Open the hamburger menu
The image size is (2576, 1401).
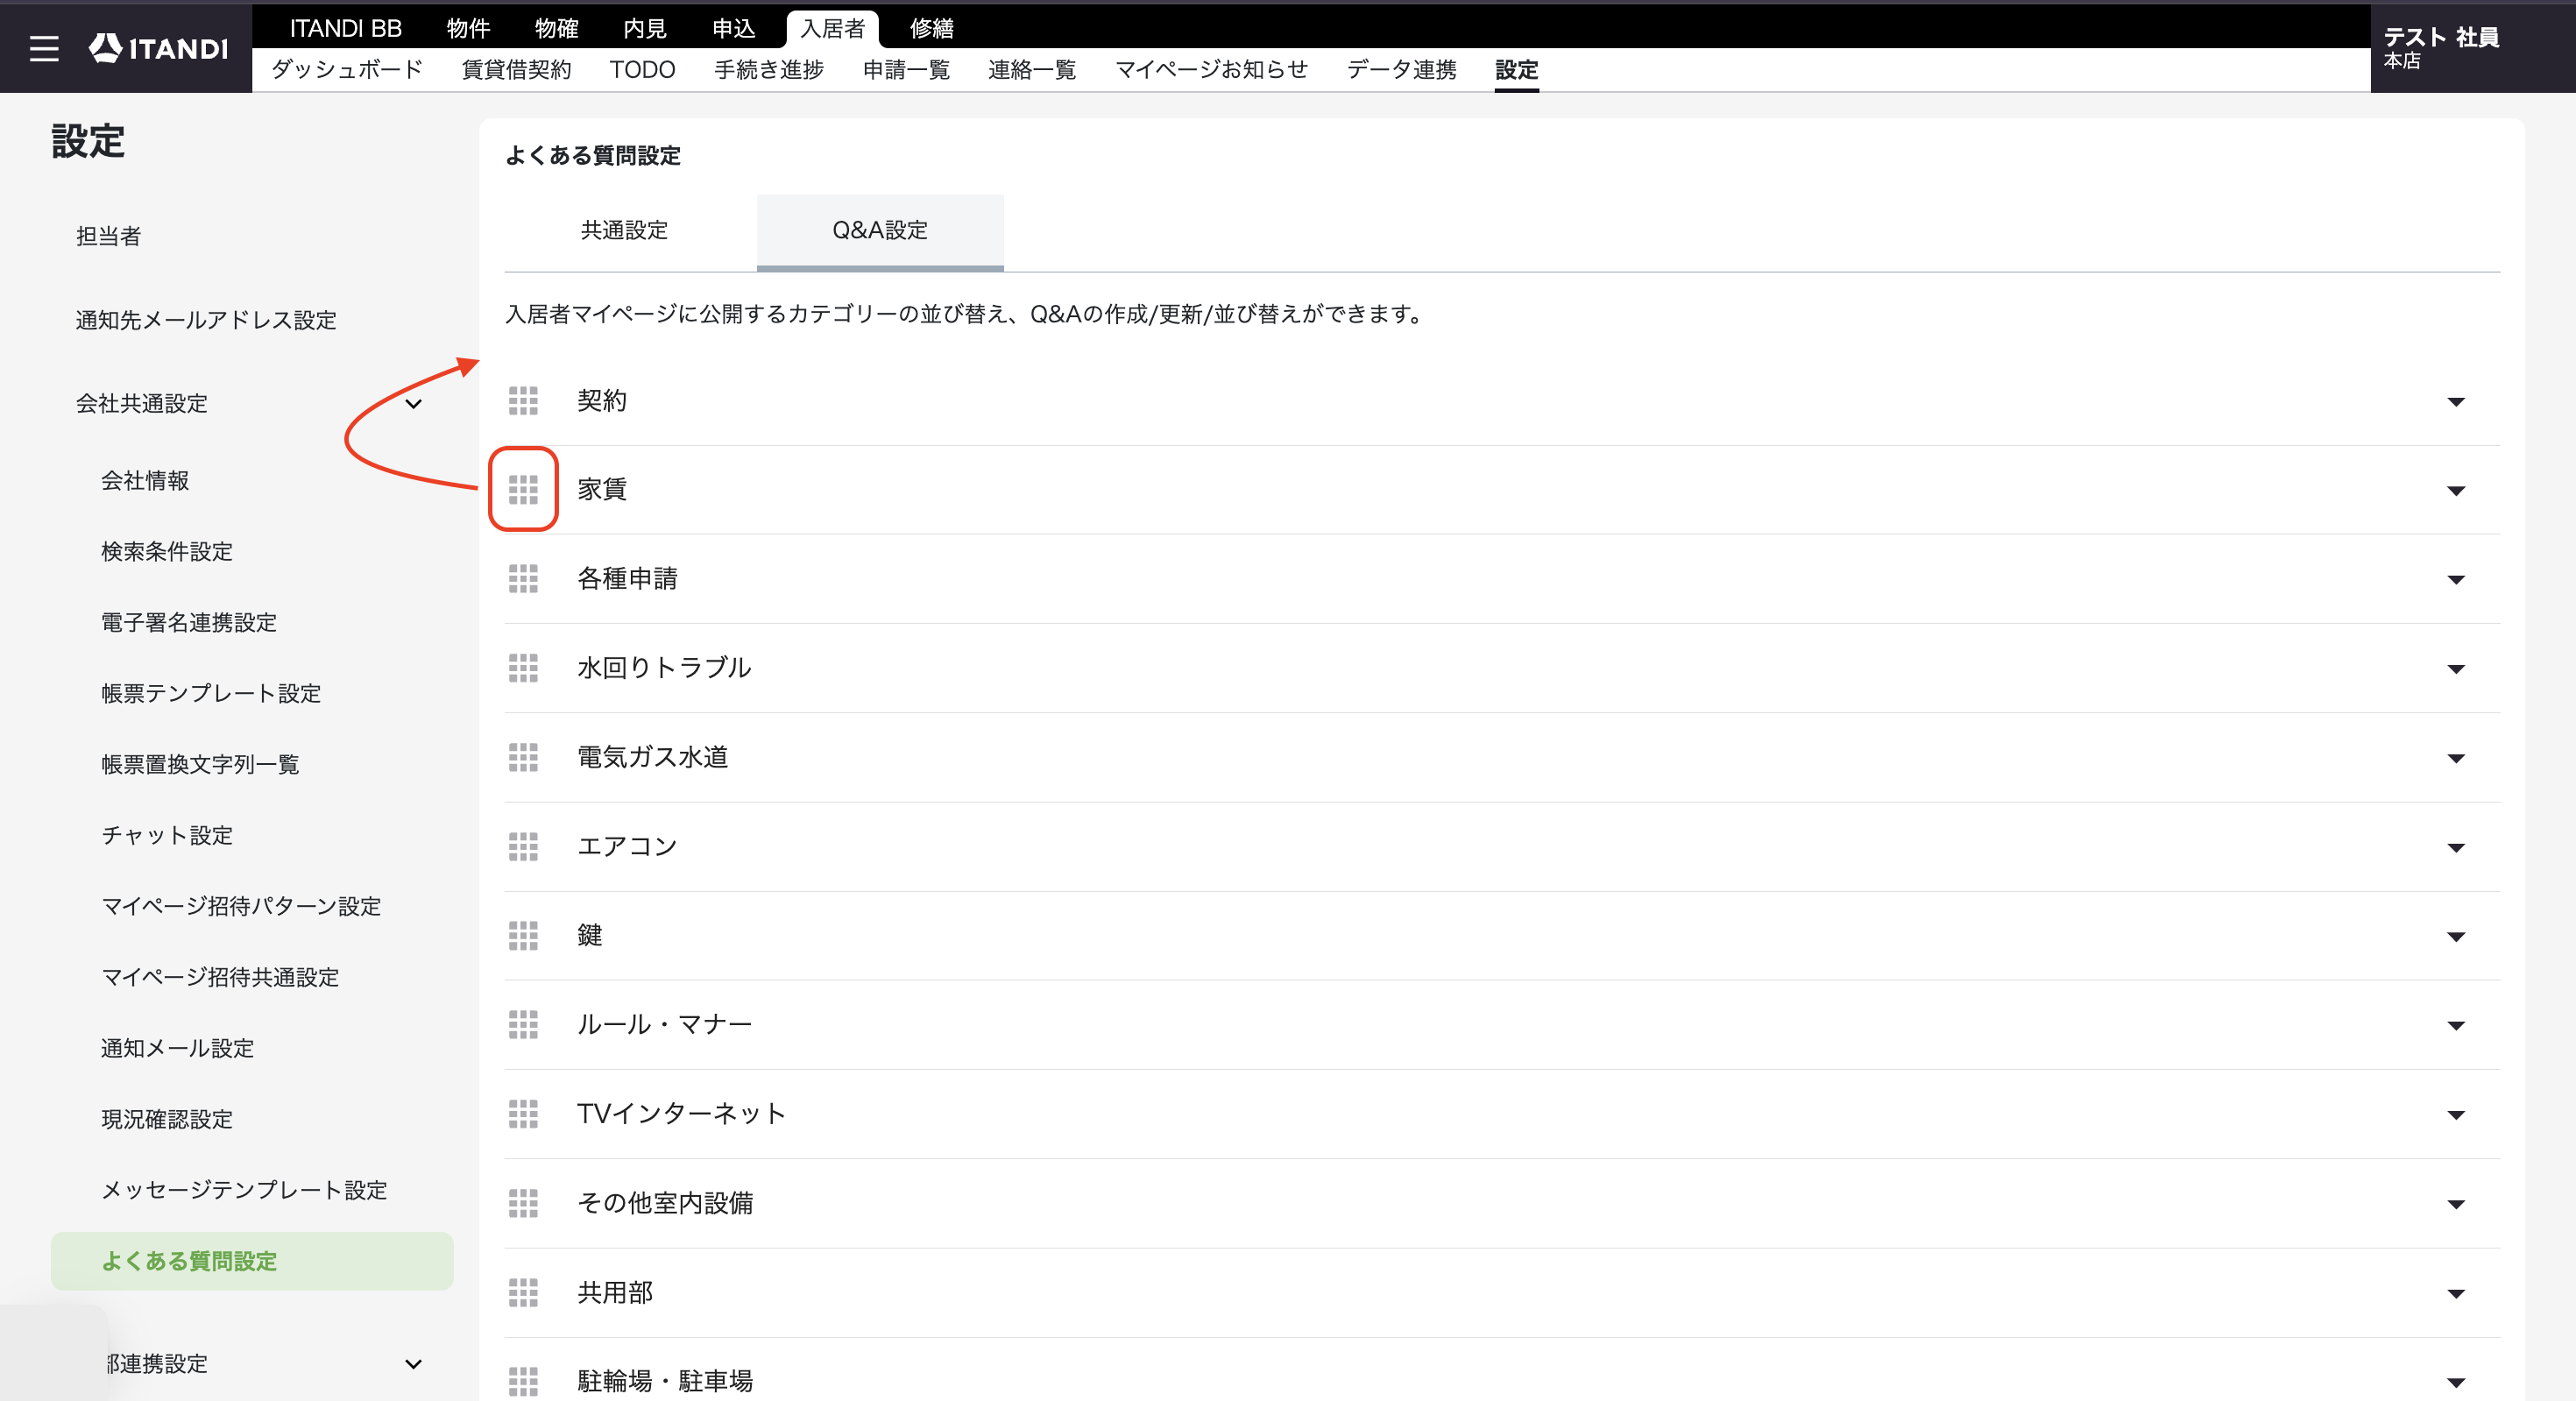pos(44,48)
